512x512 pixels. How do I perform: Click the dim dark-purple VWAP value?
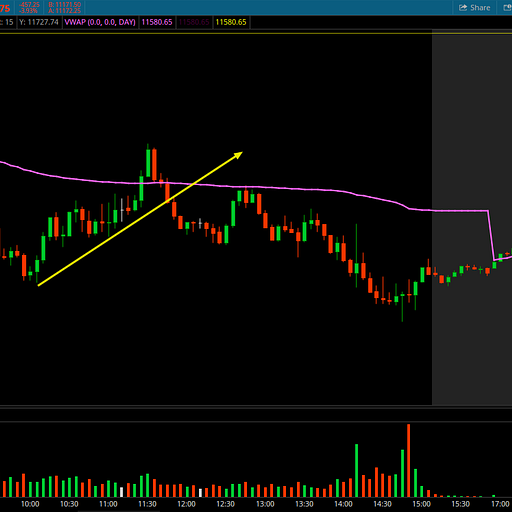194,22
